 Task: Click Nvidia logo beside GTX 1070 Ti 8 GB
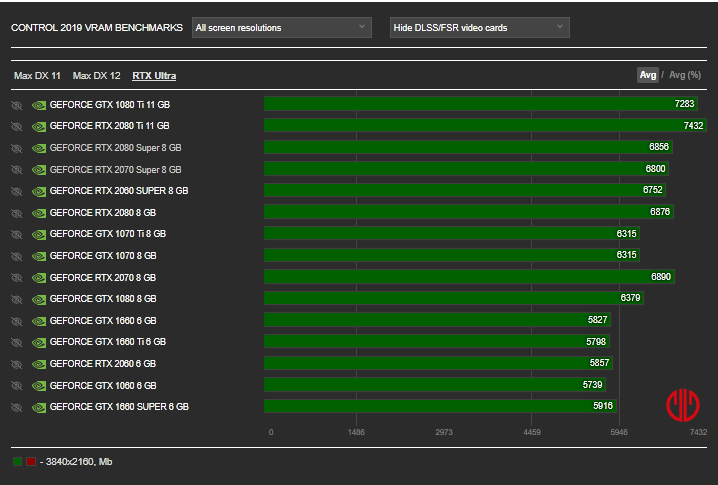[x=39, y=235]
